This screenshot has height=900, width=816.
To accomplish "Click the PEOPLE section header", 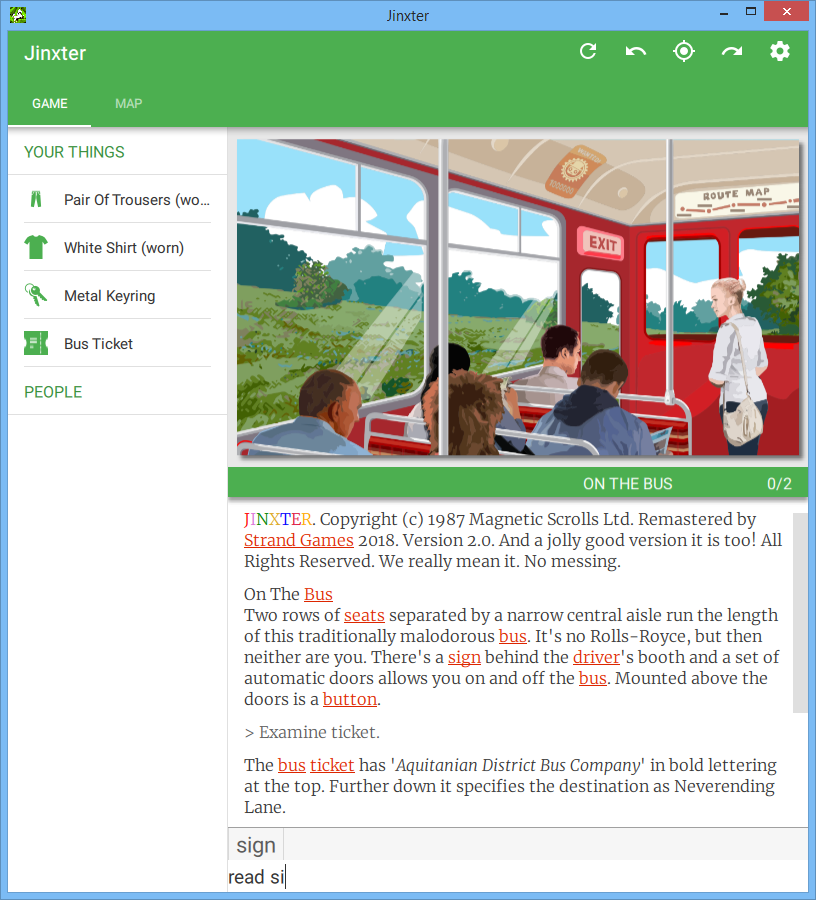I will [x=53, y=392].
